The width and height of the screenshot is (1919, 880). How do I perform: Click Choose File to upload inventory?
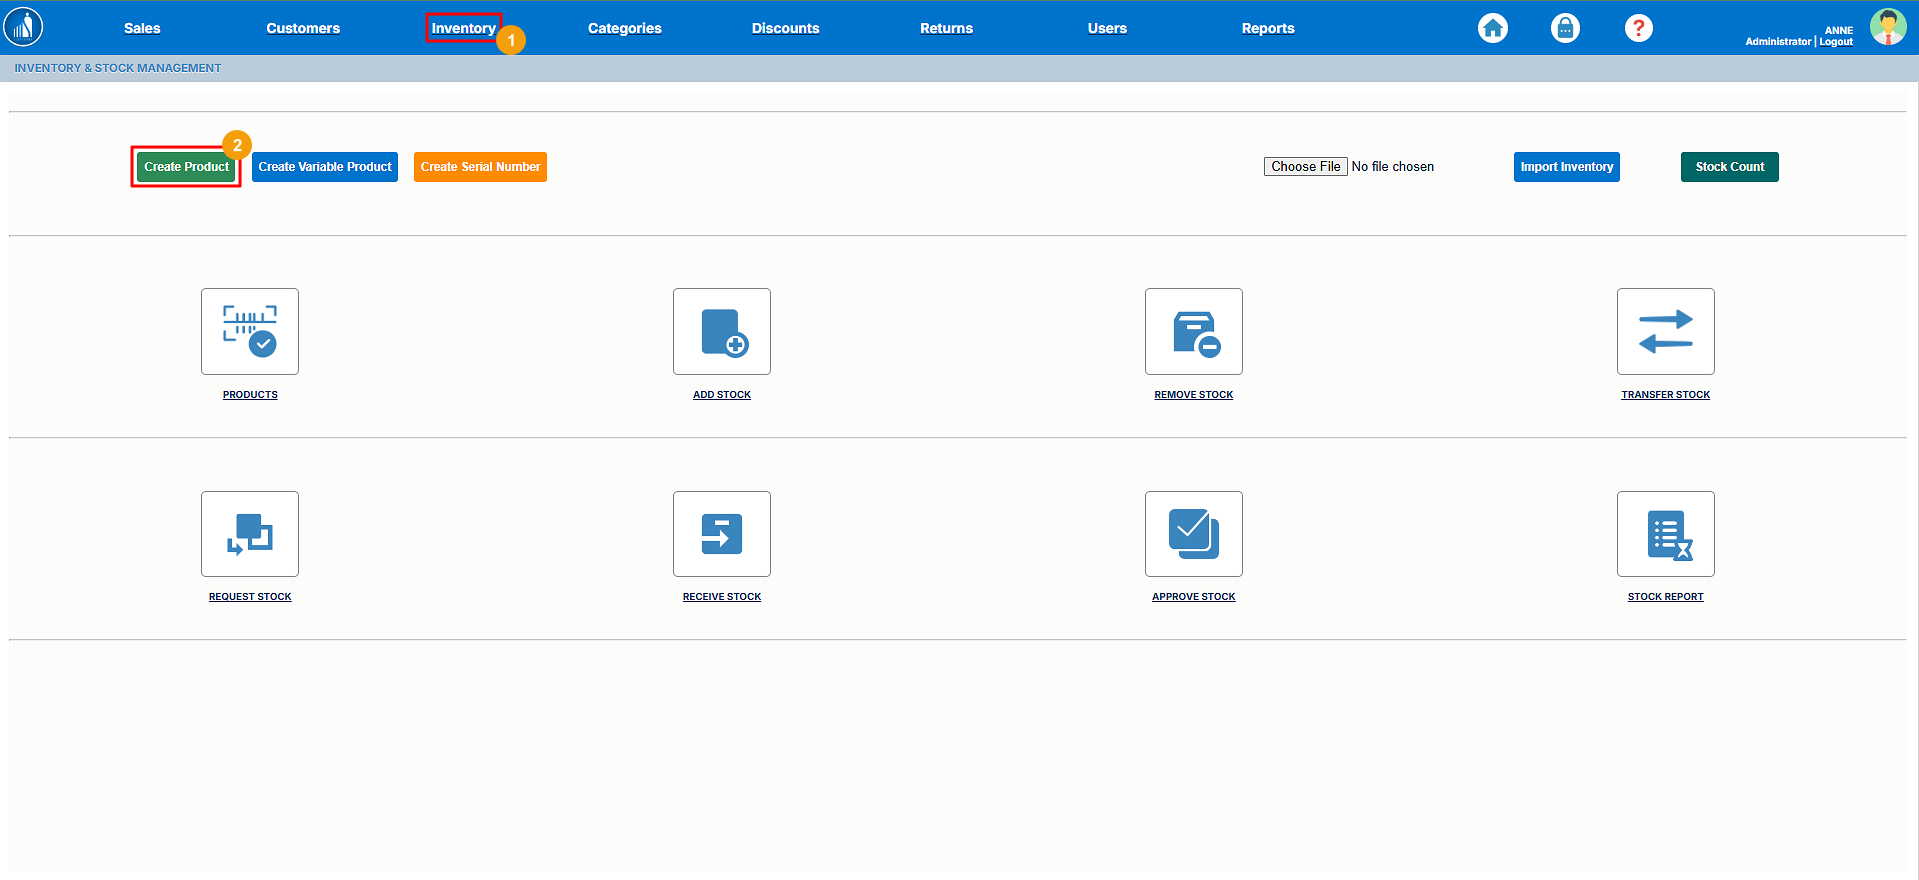pos(1305,167)
